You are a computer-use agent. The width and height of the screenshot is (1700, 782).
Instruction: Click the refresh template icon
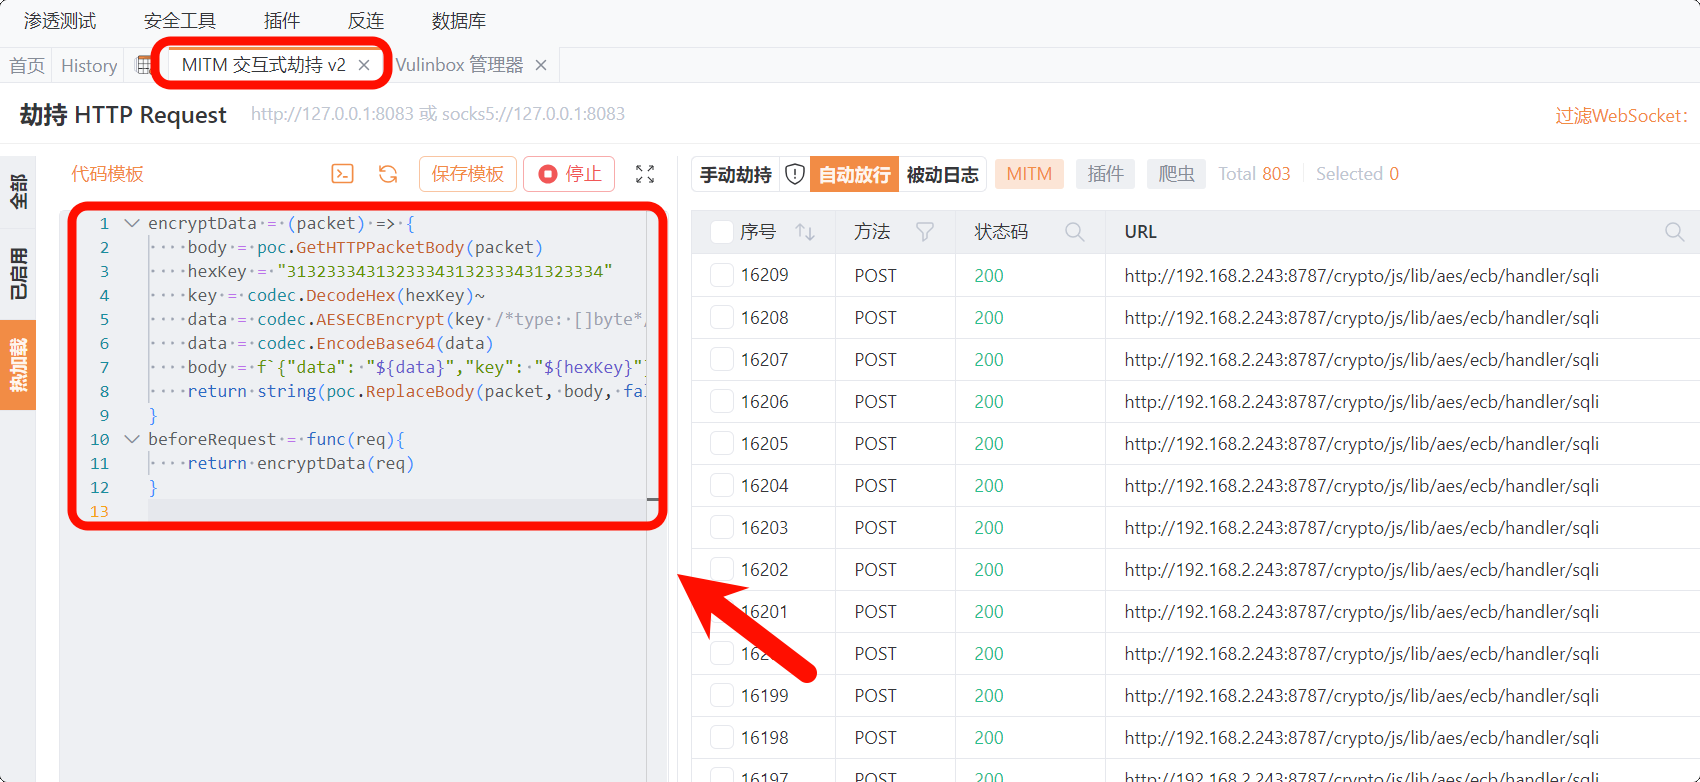tap(388, 174)
